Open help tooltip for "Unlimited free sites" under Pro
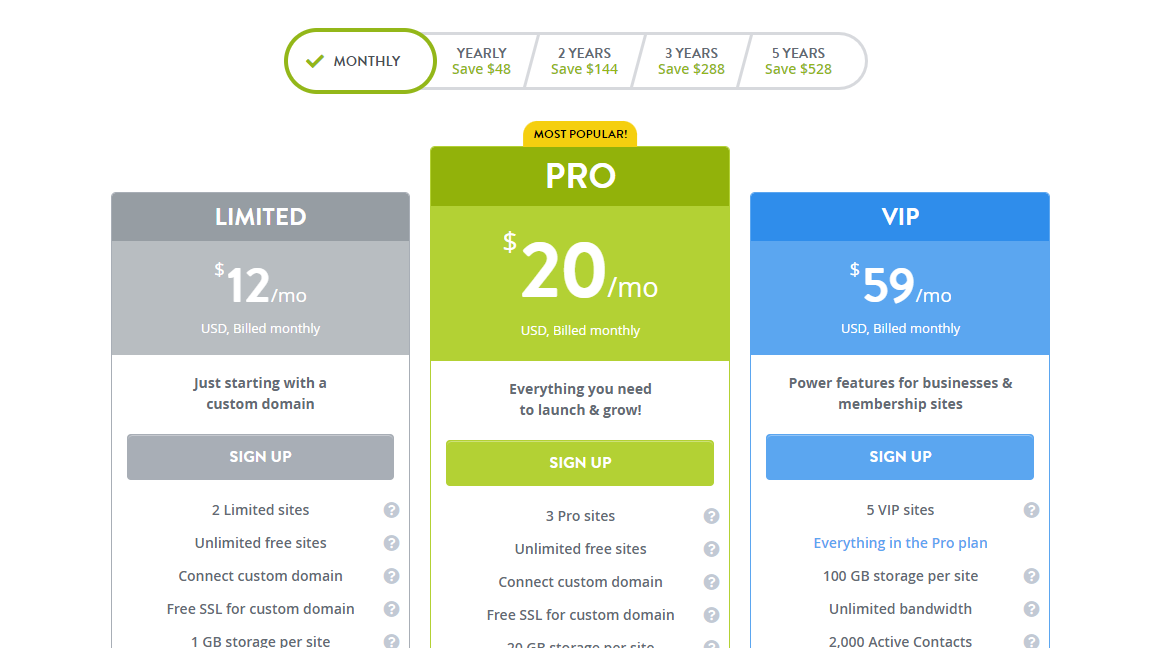The image size is (1150, 648). 712,549
